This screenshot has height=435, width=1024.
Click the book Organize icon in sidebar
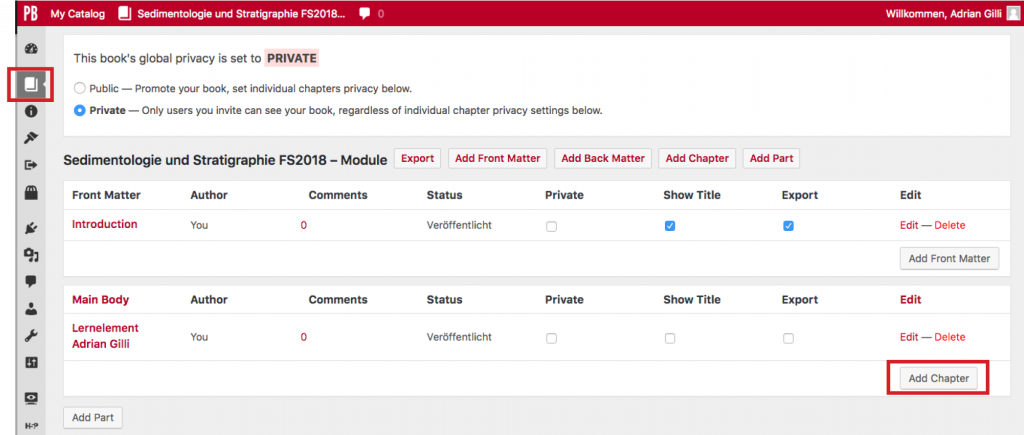[31, 84]
